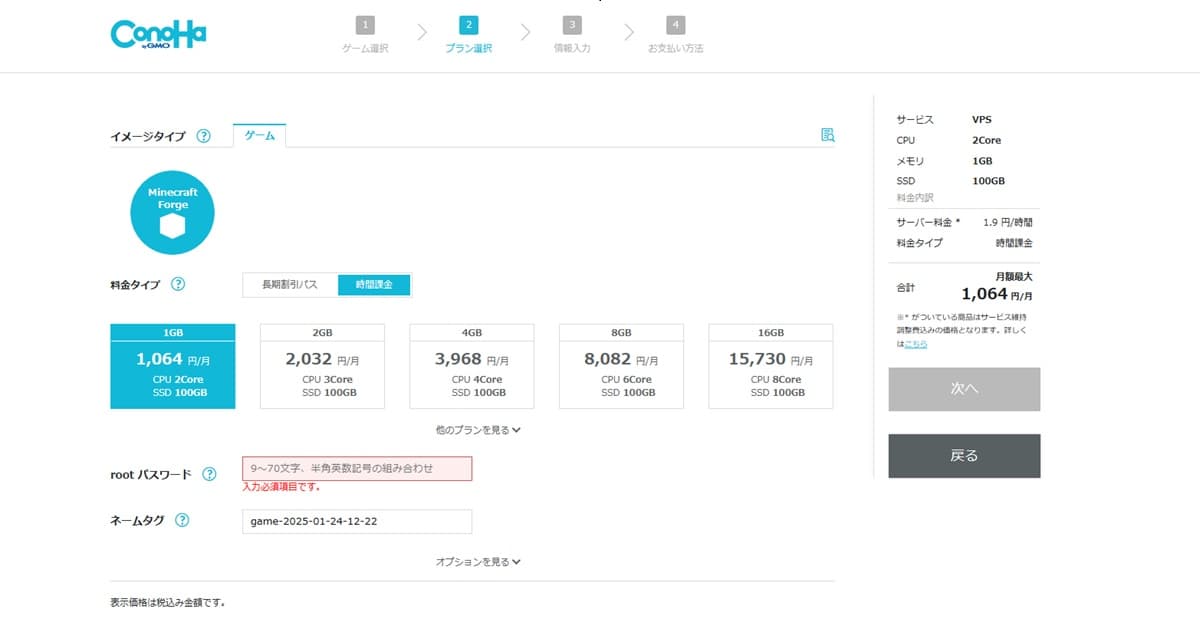Image resolution: width=1200 pixels, height=630 pixels.
Task: Go to step 2 プラン選択
Action: pos(468,35)
